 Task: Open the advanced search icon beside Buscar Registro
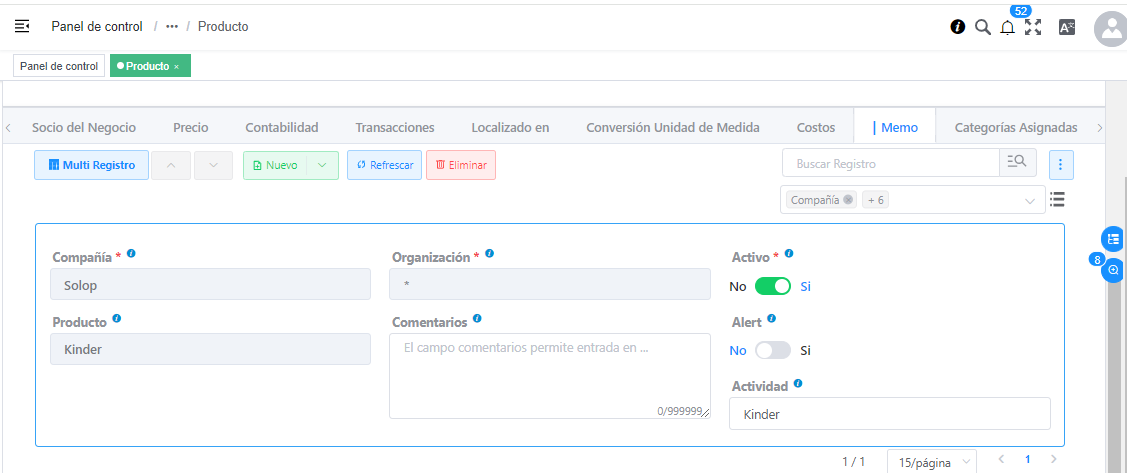[x=1017, y=163]
